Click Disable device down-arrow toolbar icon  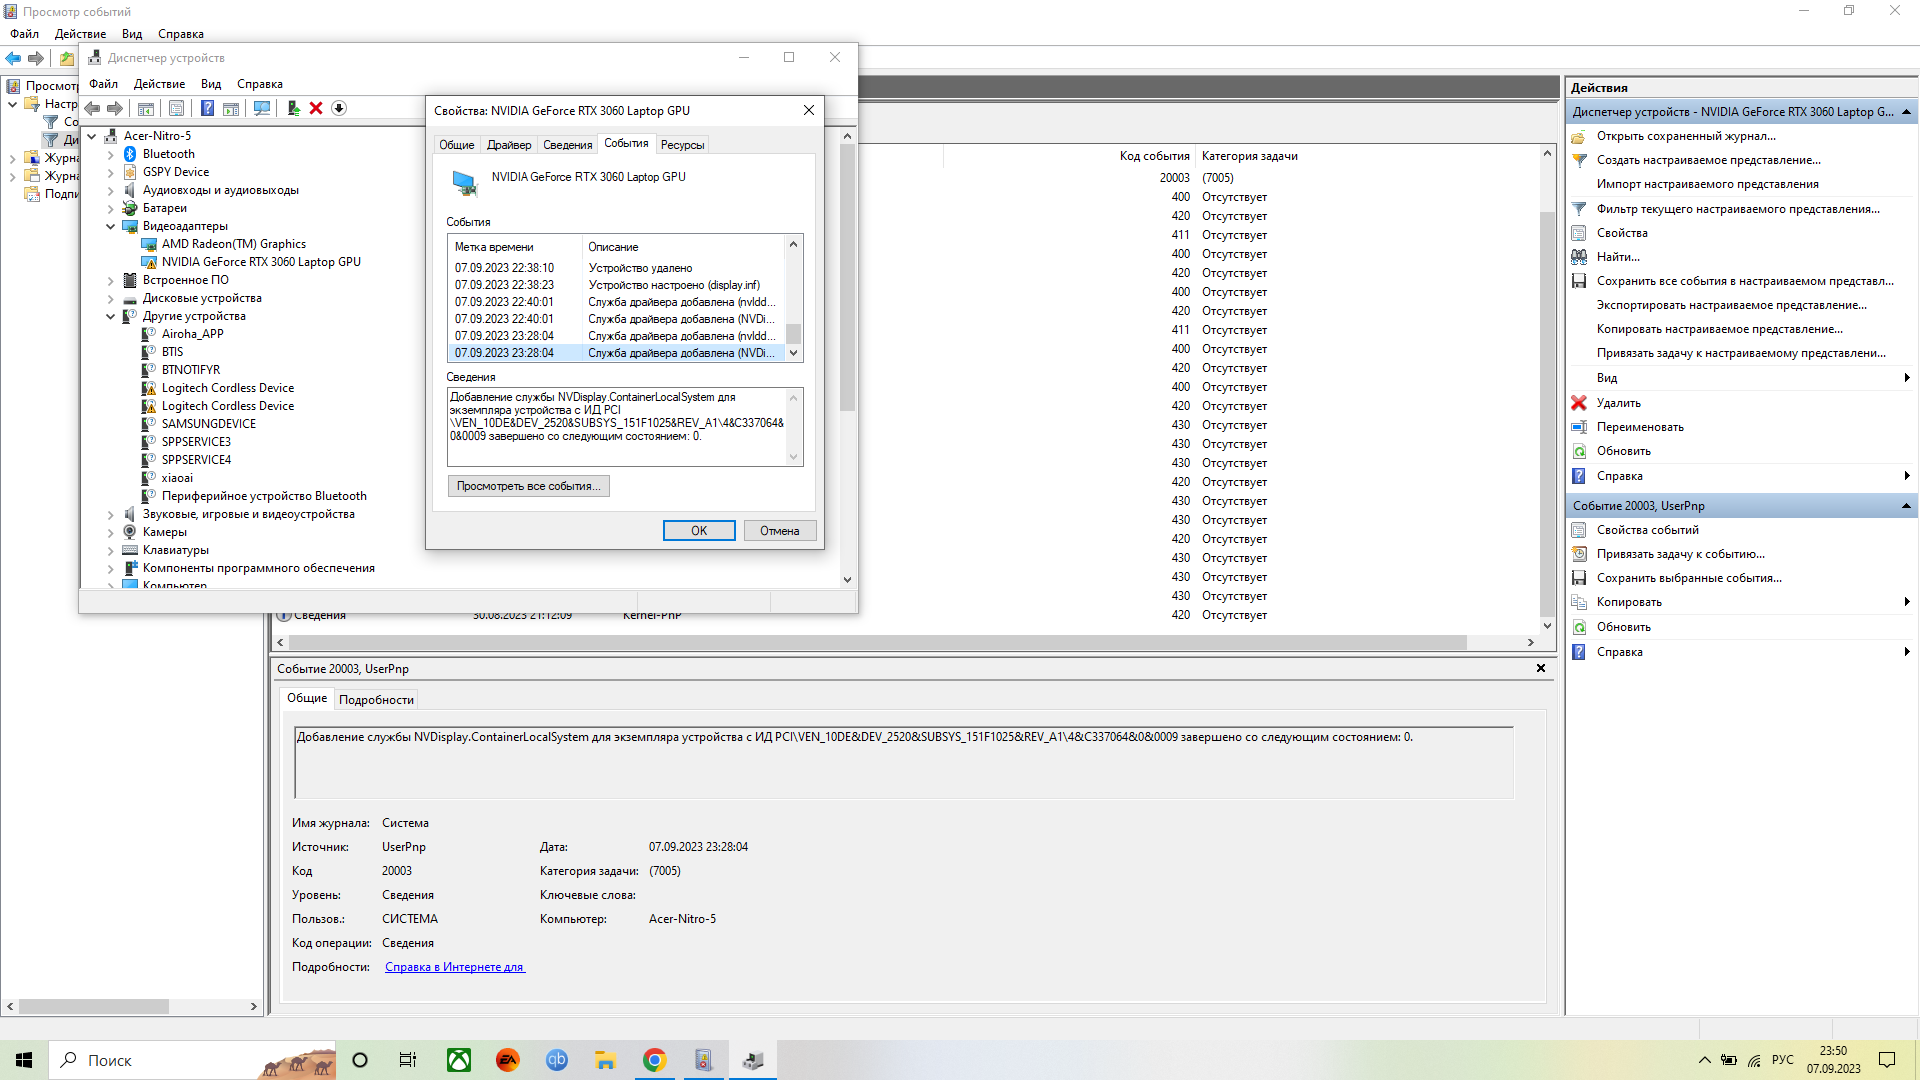click(x=339, y=108)
